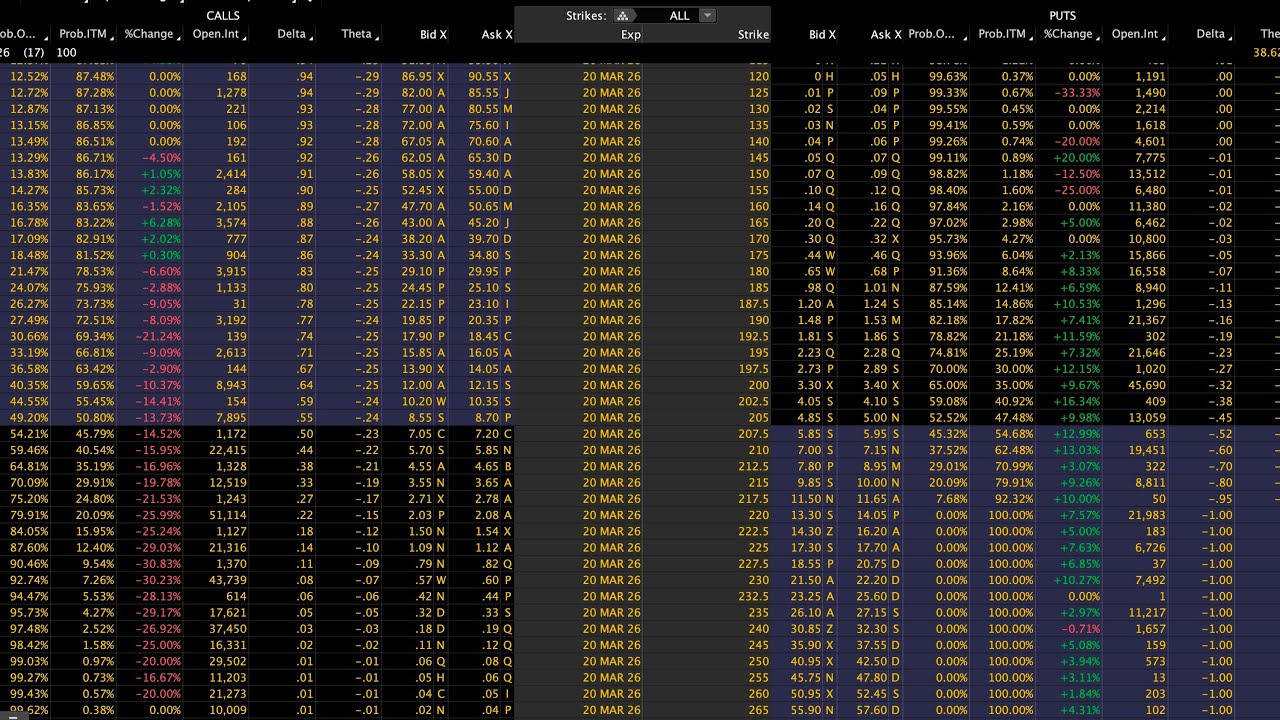Click the Exp column header
This screenshot has width=1280, height=720.
coord(630,35)
